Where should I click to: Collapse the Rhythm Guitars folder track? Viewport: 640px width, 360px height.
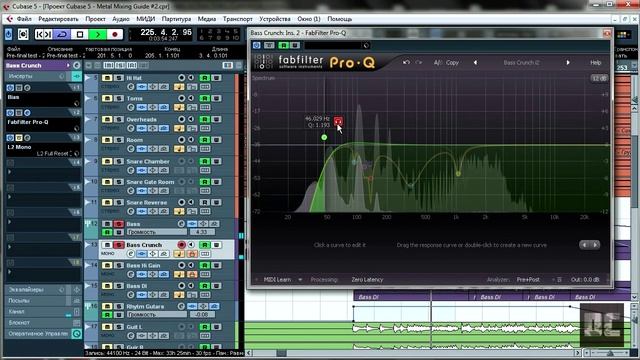(88, 306)
